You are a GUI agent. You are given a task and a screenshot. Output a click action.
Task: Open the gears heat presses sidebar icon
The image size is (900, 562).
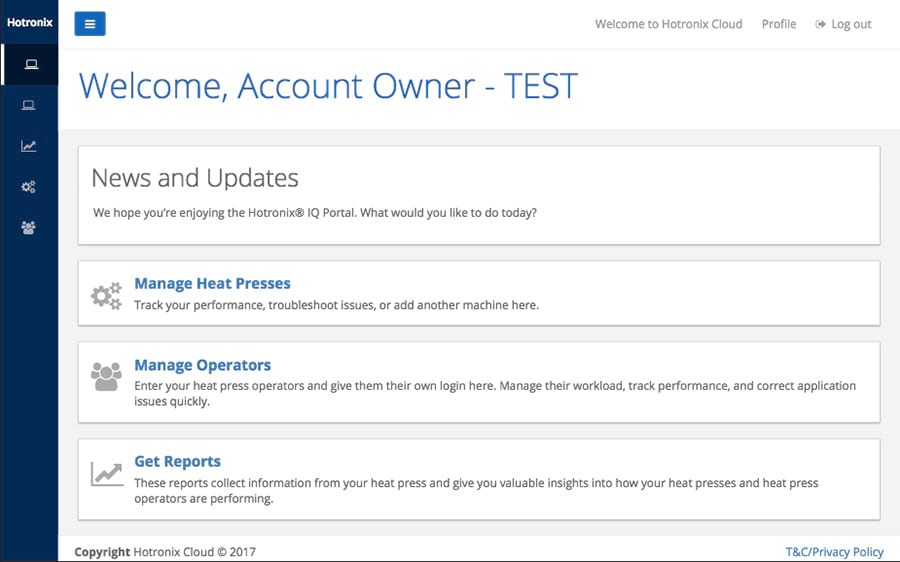29,187
